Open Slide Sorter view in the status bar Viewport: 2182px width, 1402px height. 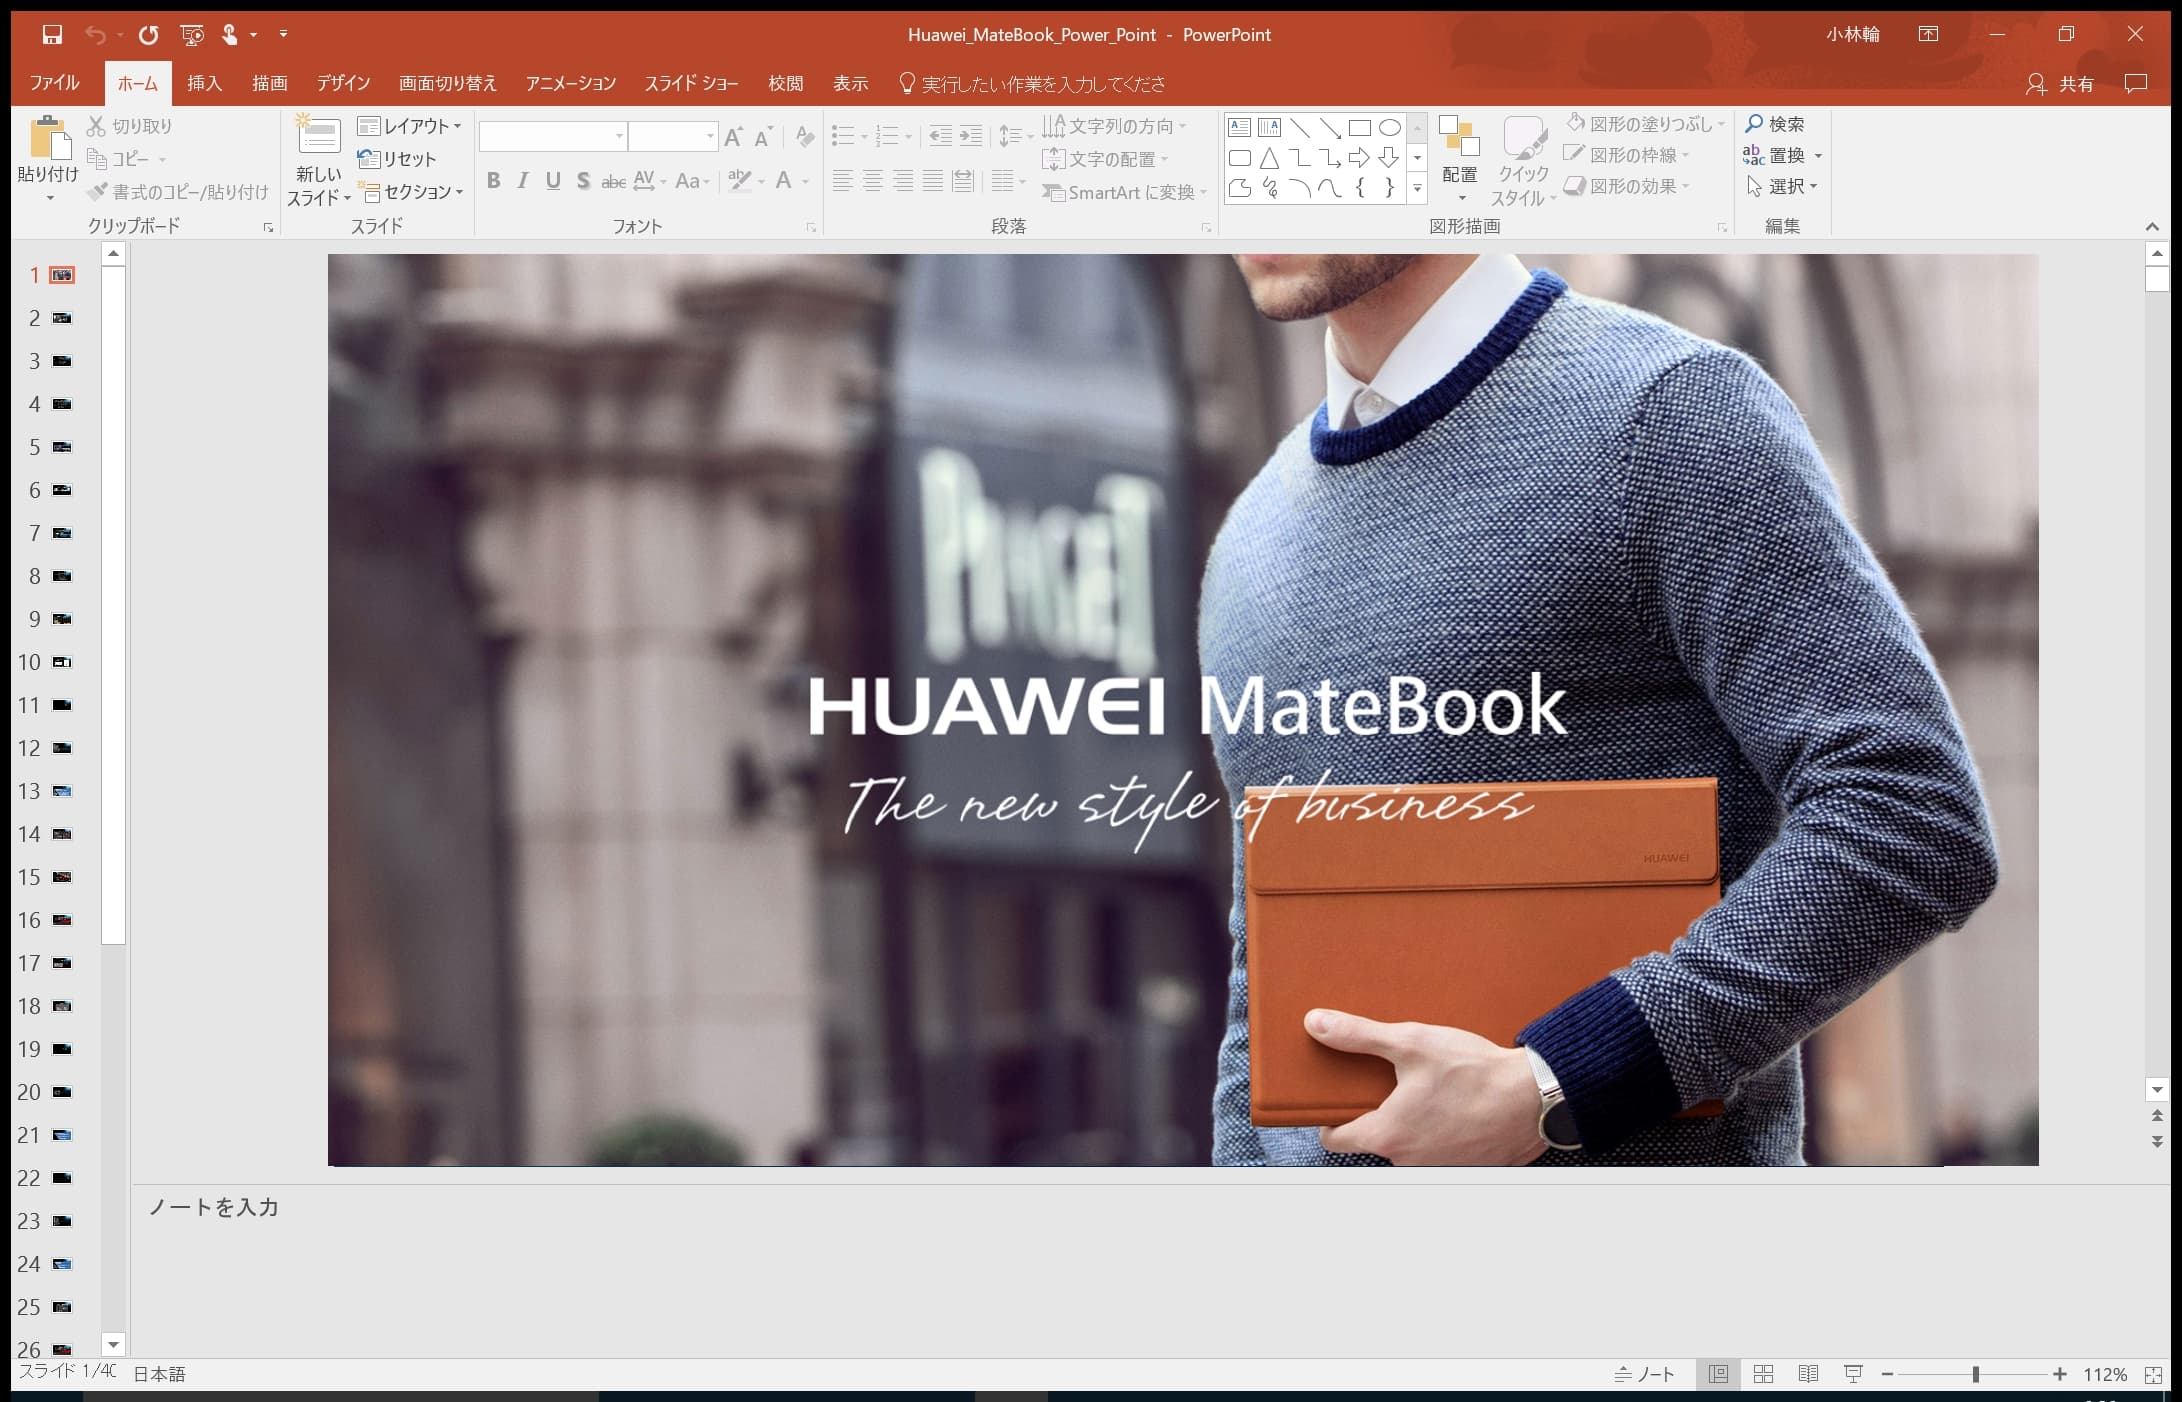[1763, 1374]
